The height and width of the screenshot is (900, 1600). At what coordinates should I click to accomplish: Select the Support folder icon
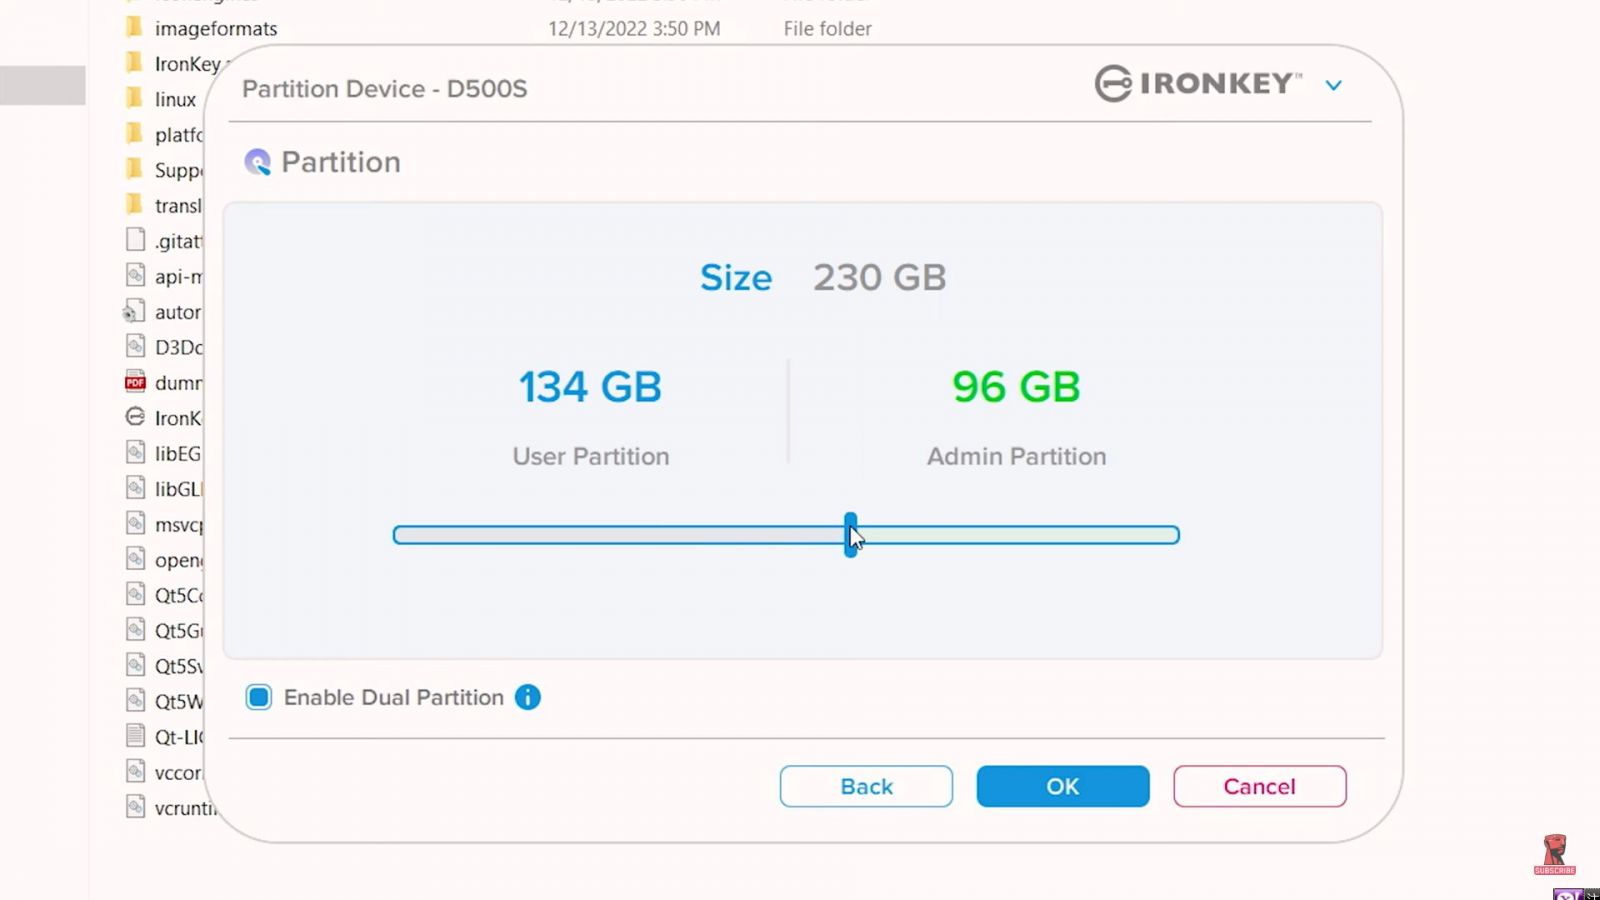click(135, 169)
